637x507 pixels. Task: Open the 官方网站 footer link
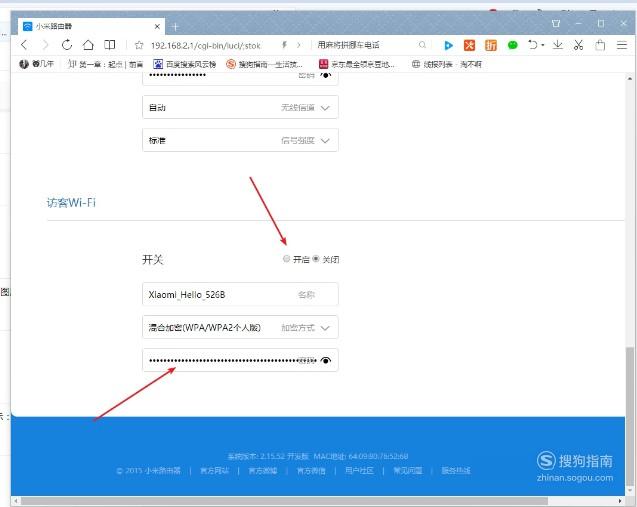click(214, 470)
